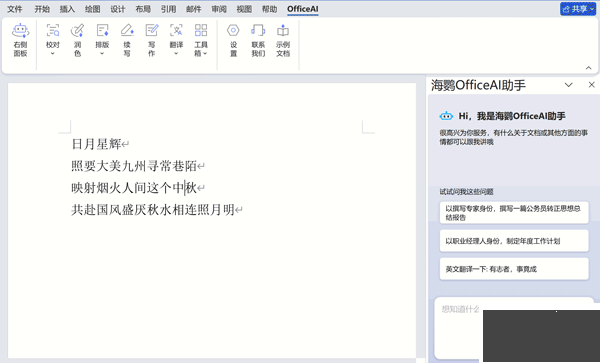Select the 公务员转正思想总结报告 suggestion

point(514,213)
